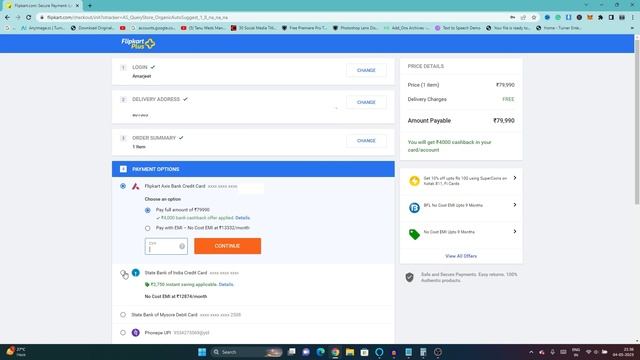640x360 pixels.
Task: Select the Phonepe UPI radio button
Action: [x=123, y=333]
